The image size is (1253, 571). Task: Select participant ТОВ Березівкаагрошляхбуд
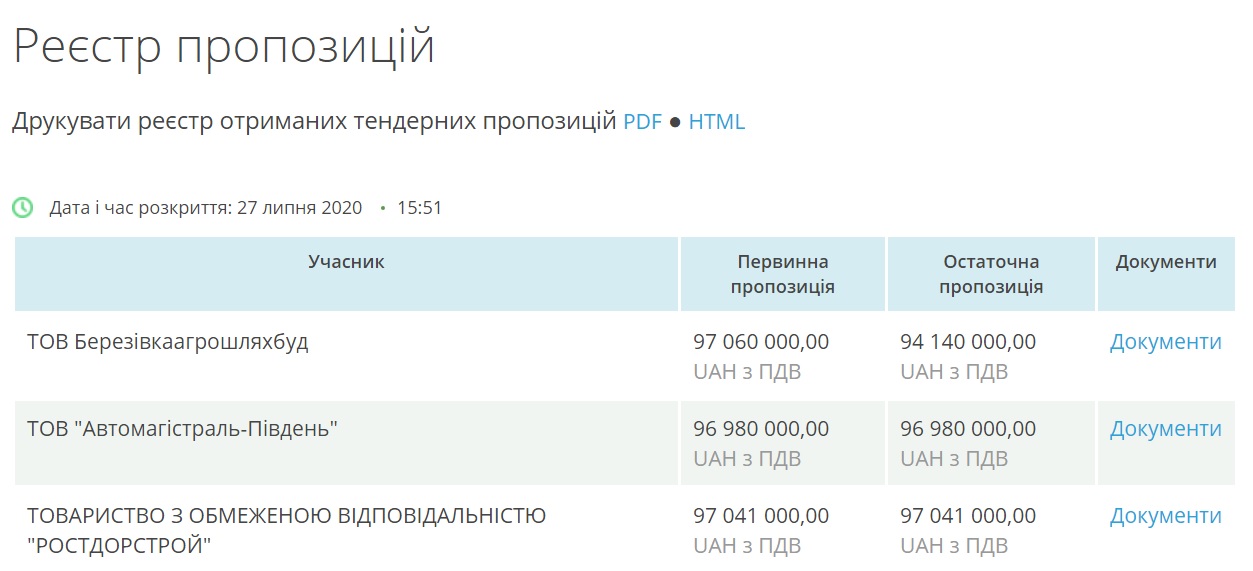168,341
